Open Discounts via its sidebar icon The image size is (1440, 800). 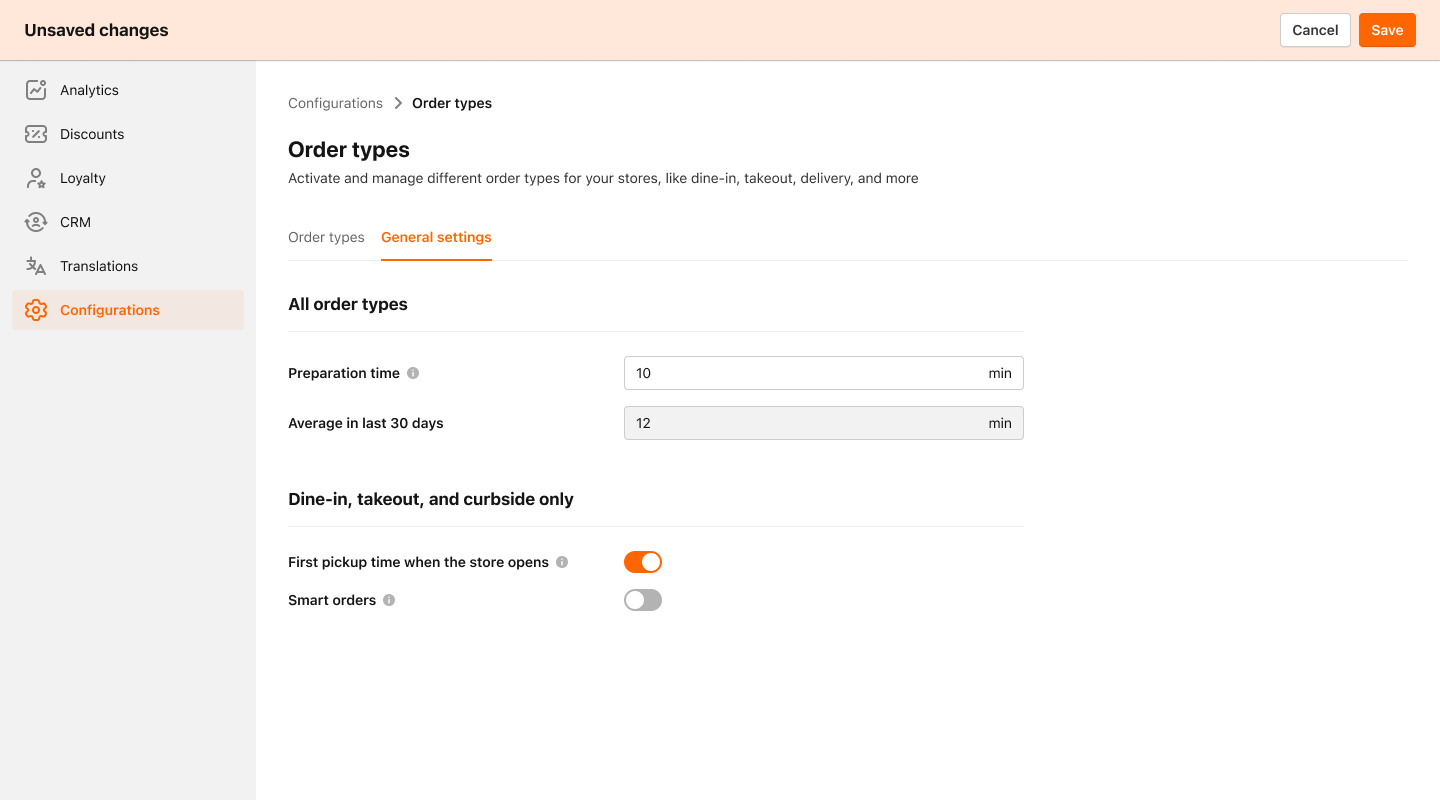(x=36, y=134)
